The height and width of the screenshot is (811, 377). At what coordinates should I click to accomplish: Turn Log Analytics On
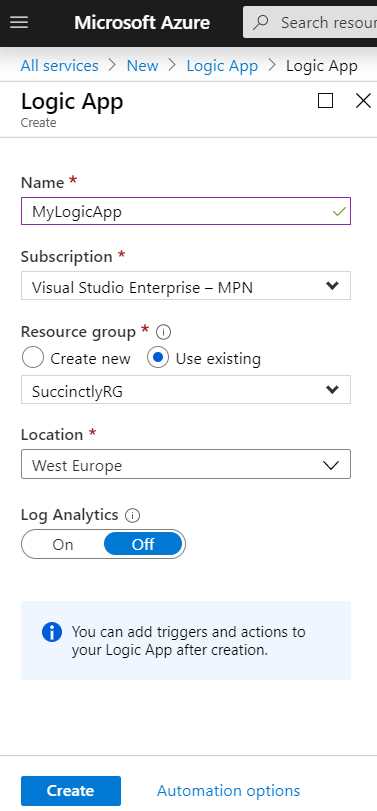63,544
